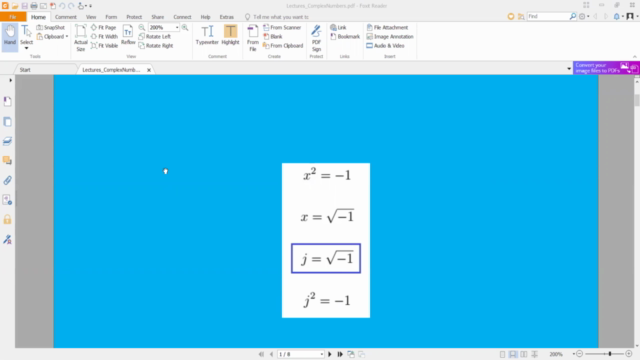The width and height of the screenshot is (640, 360).
Task: Click the Find search box
Action: [548, 16]
